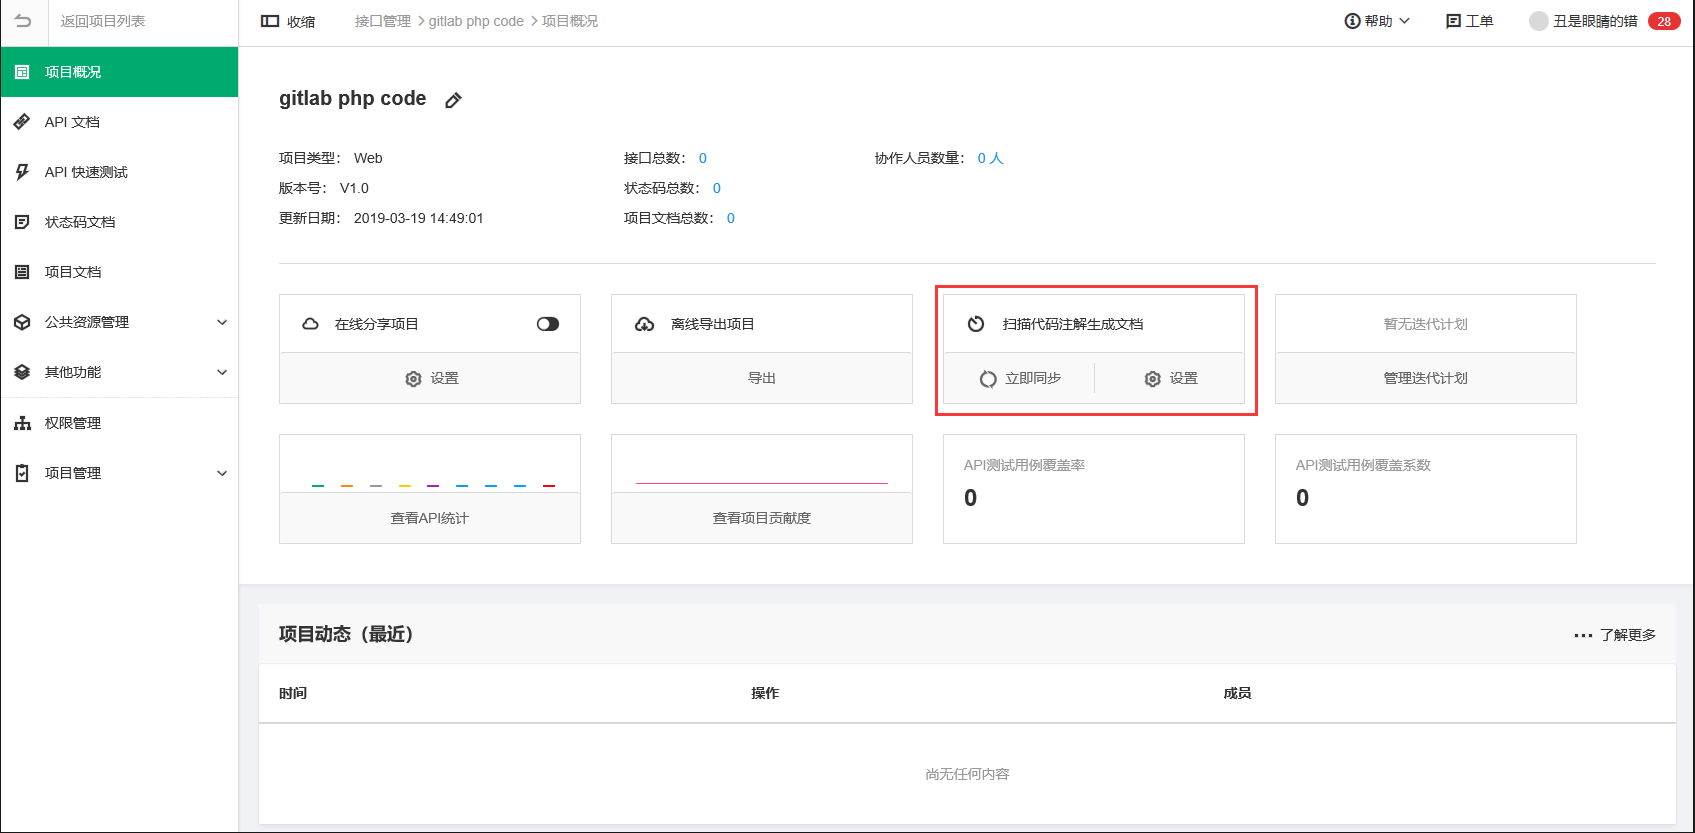Viewport: 1695px width, 833px height.
Task: Click 查看项目贡献度 button
Action: [762, 518]
